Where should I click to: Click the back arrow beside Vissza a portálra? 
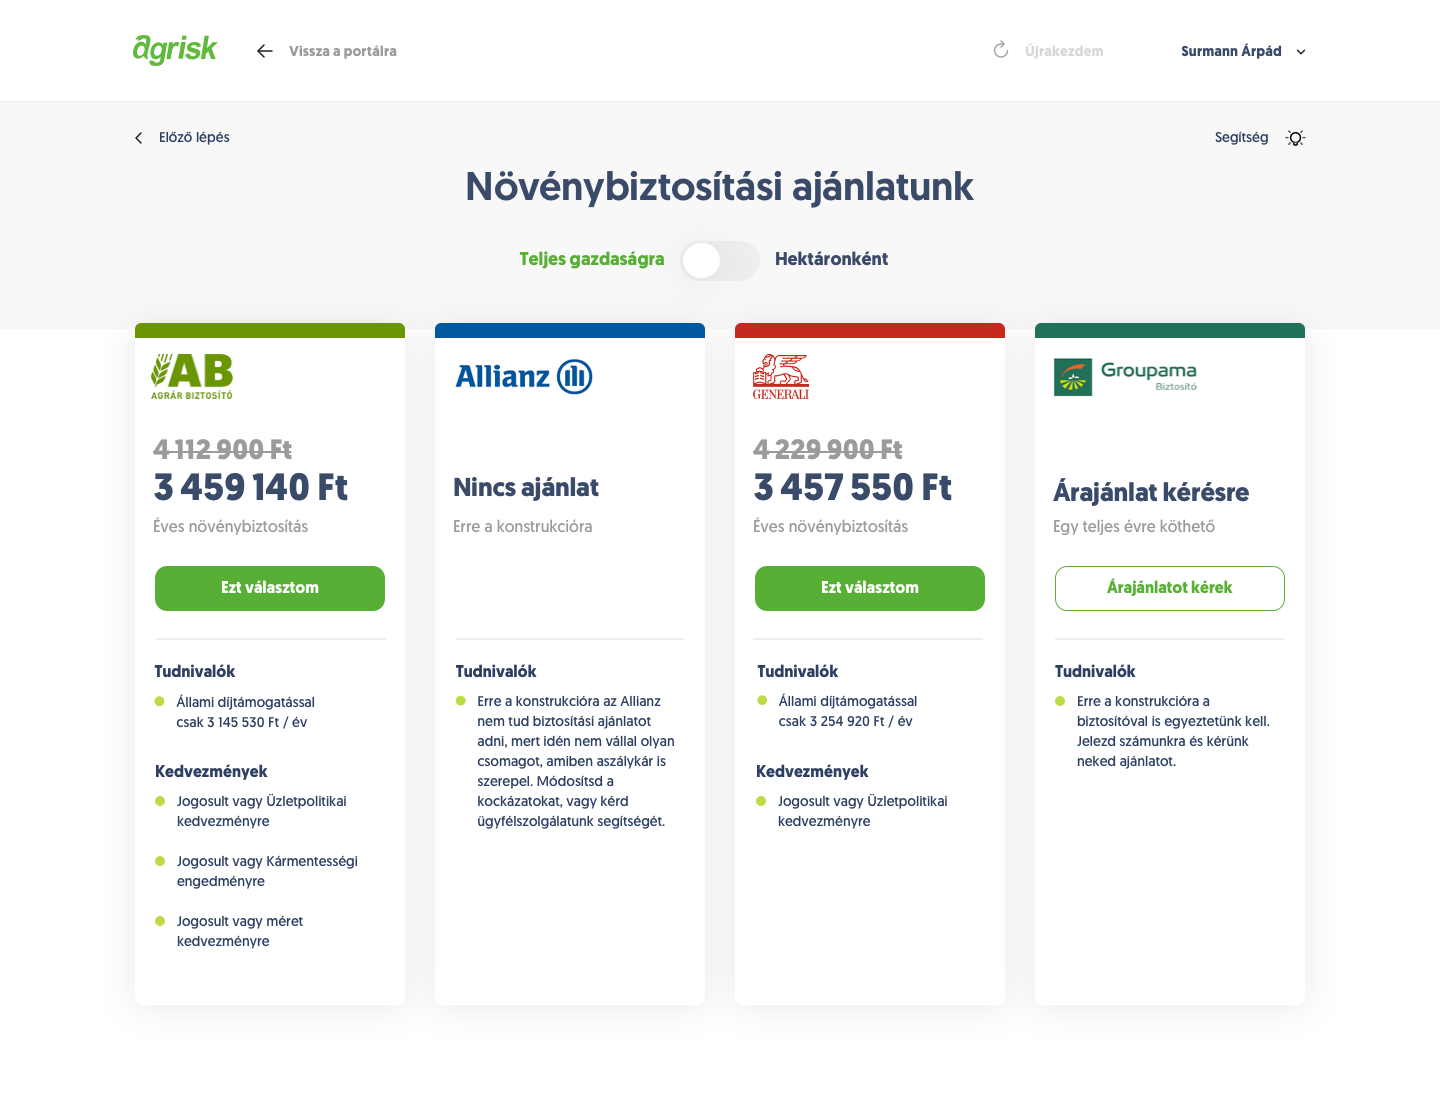click(x=265, y=51)
